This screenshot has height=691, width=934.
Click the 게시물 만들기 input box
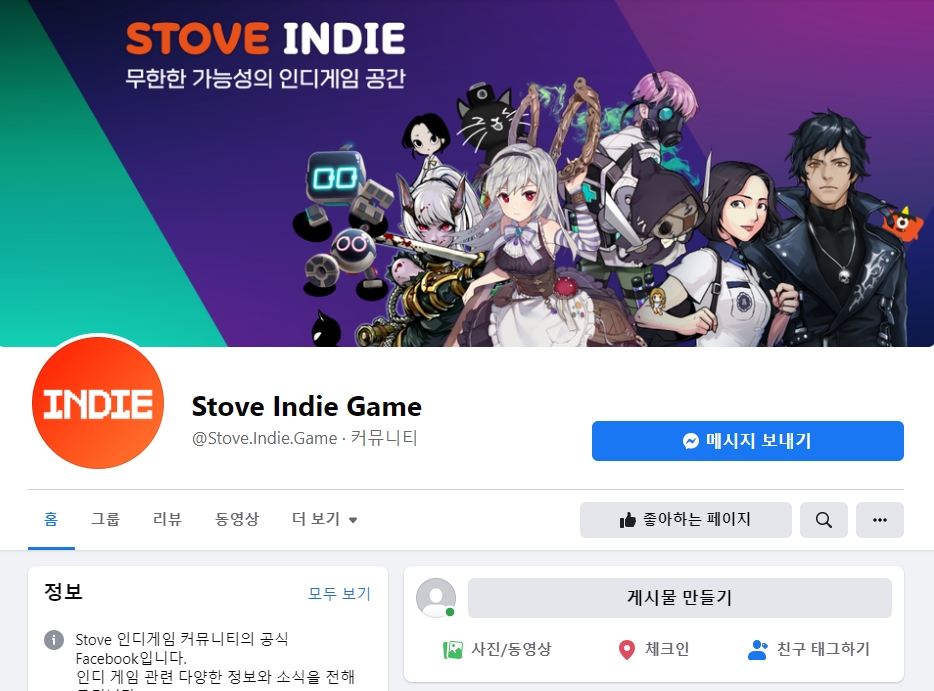(680, 597)
